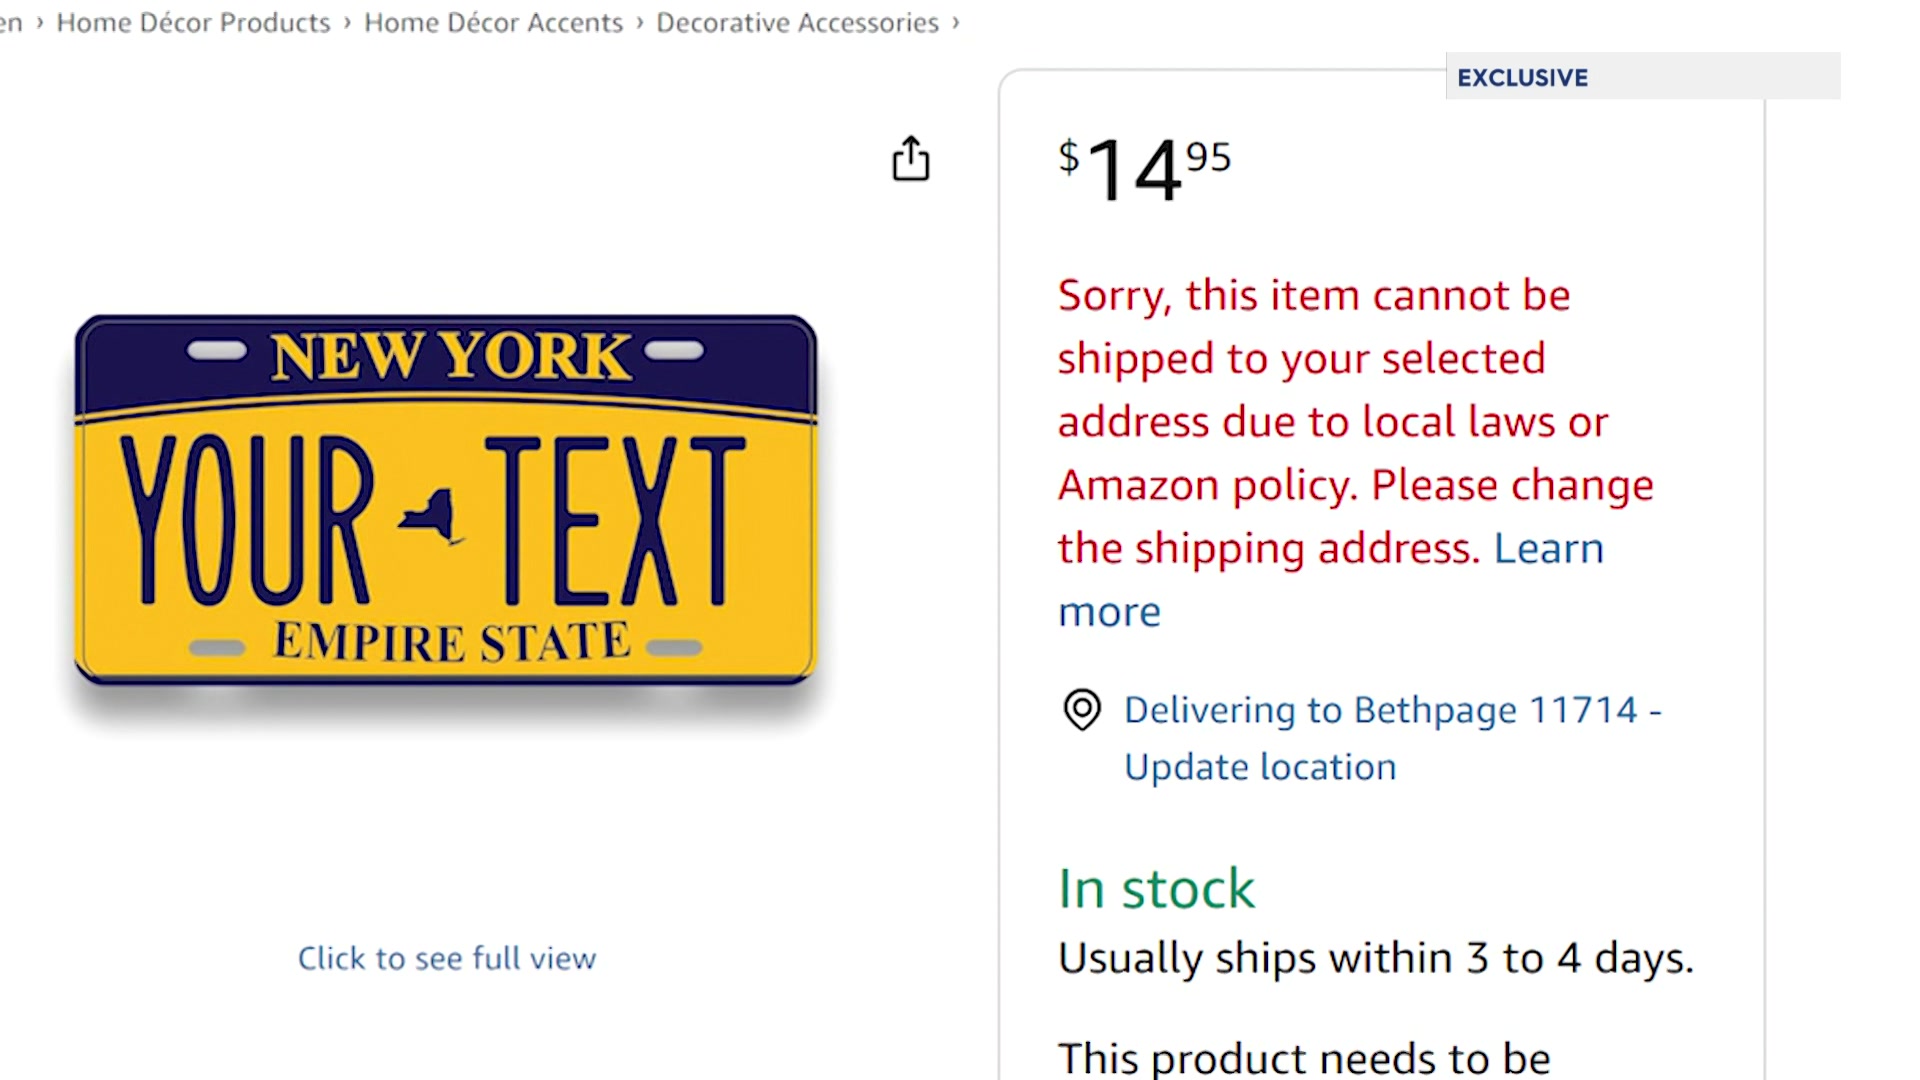The height and width of the screenshot is (1080, 1920).
Task: Click the chevron after Decorative Accessories
Action: [x=956, y=23]
